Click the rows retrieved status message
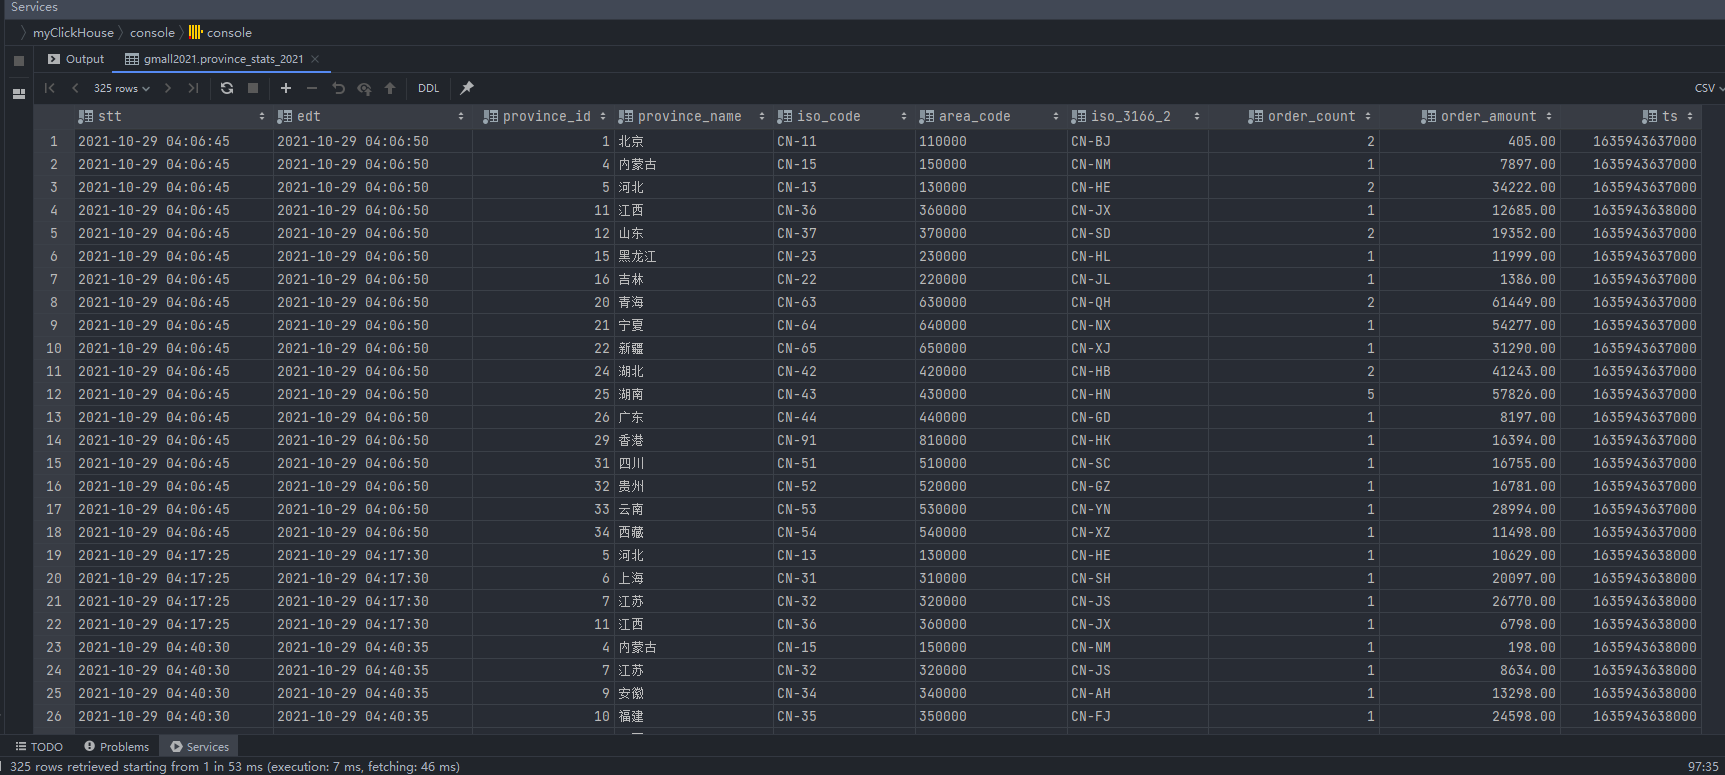 click(x=235, y=767)
